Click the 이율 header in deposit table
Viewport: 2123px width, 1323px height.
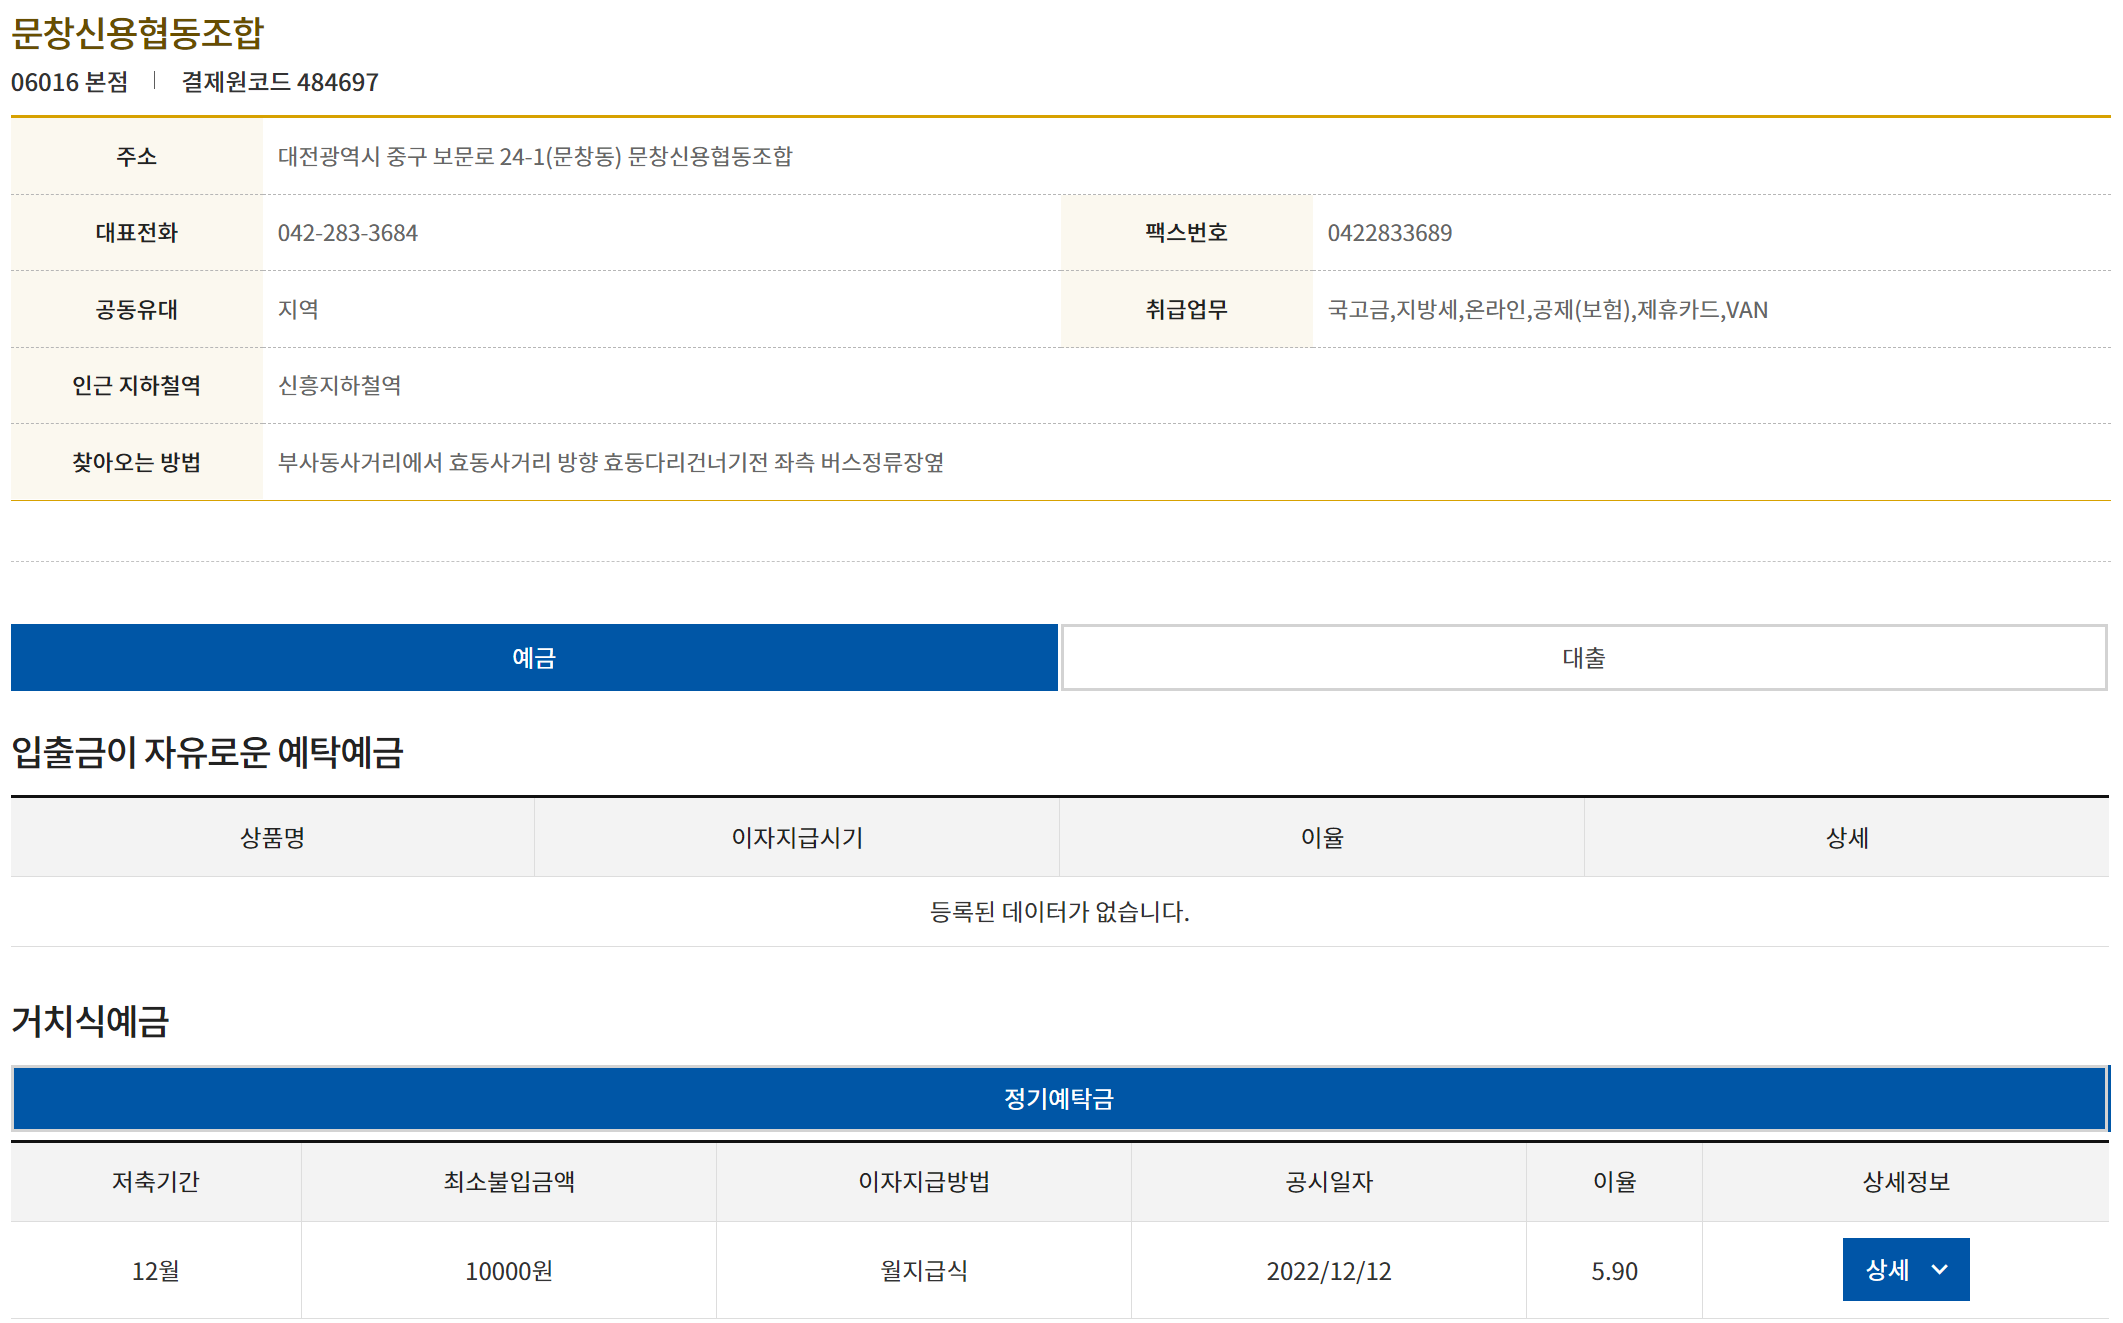point(1321,837)
